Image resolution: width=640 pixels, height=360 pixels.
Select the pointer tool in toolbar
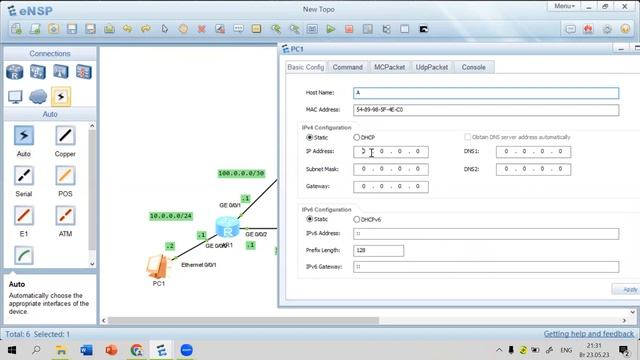tap(164, 29)
